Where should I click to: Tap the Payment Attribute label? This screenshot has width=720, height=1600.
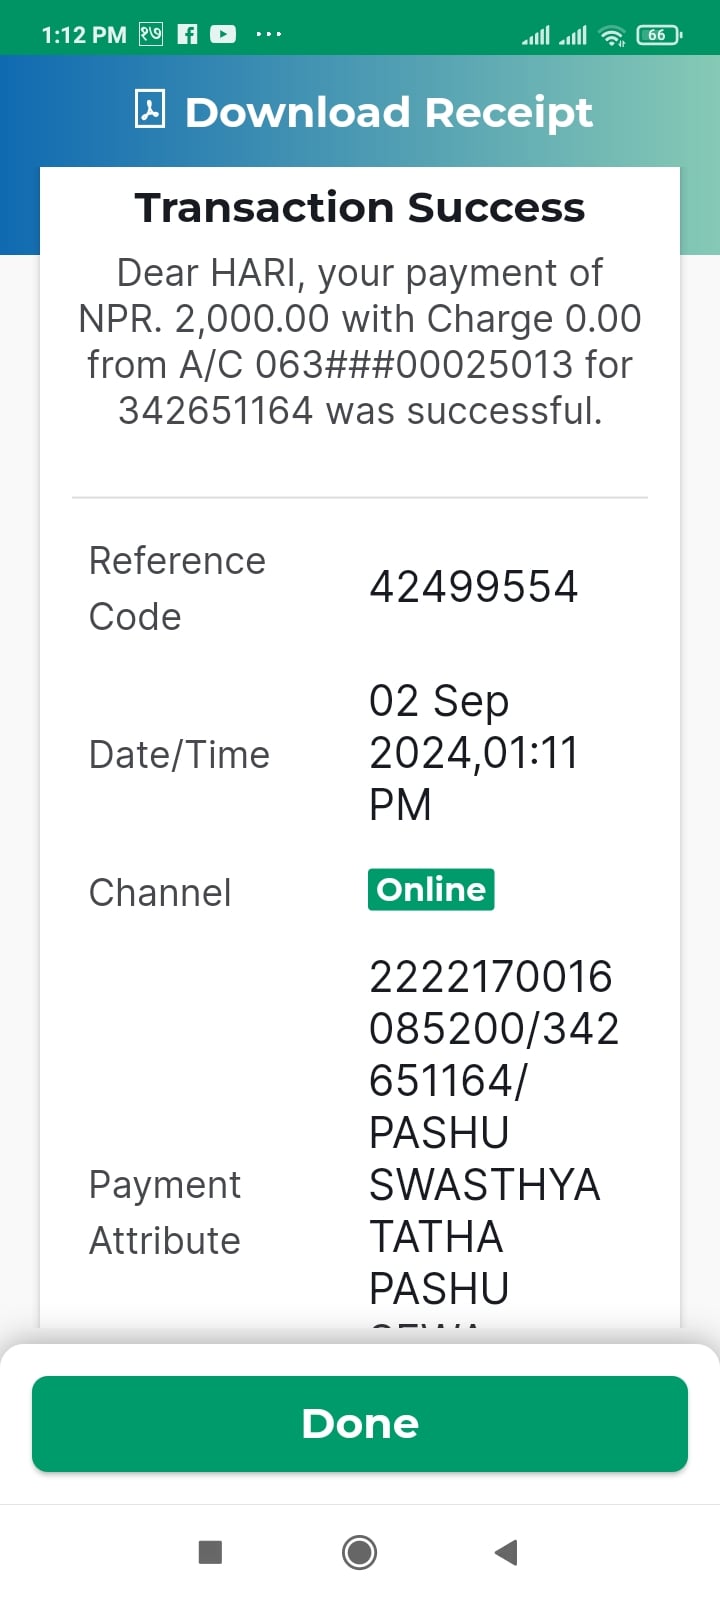(165, 1212)
